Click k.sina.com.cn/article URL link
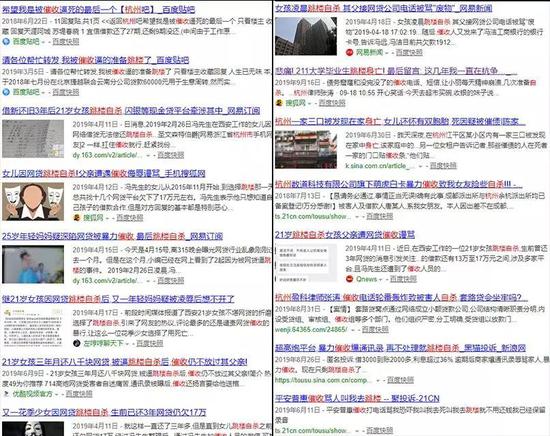 (x=380, y=165)
